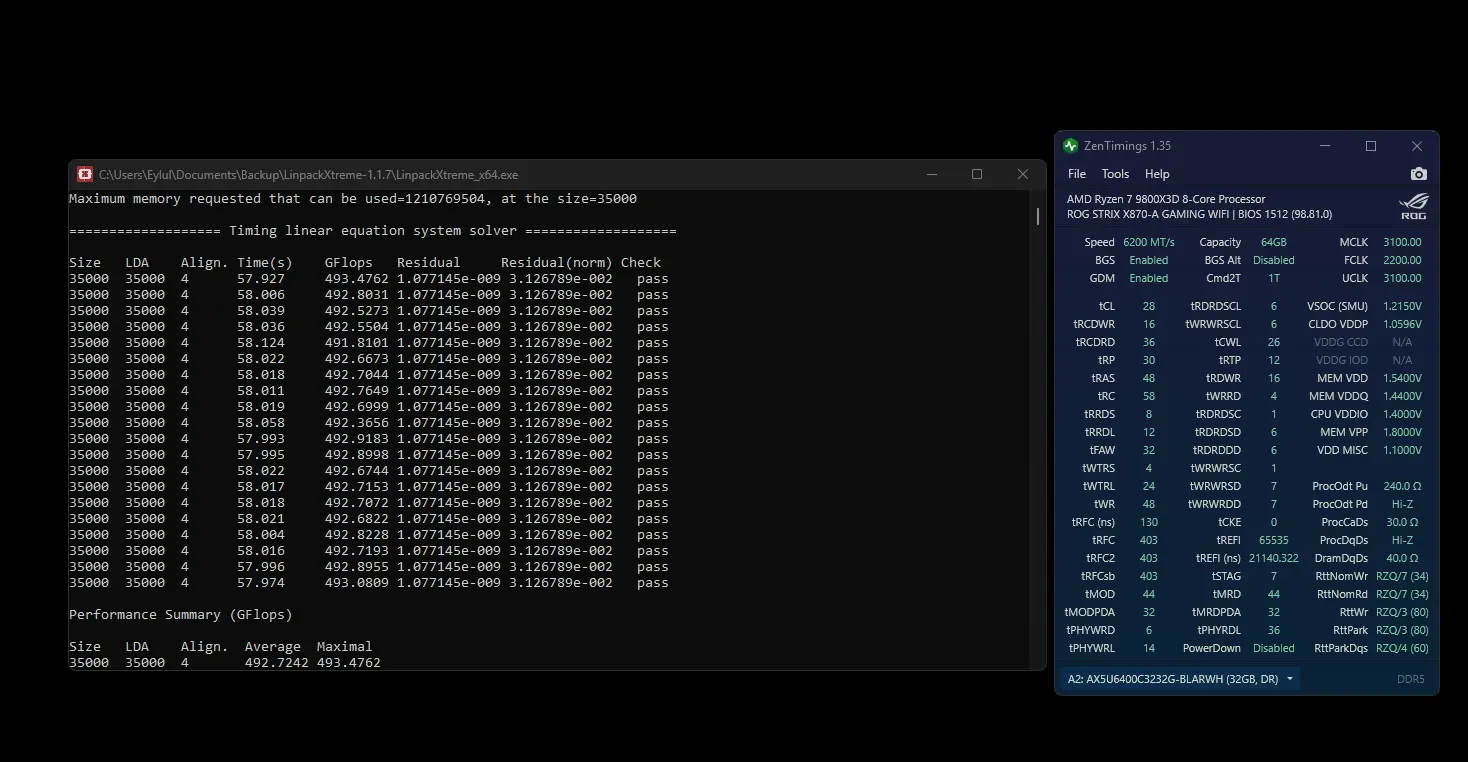Click the GFlops value 493.0809 in console
Viewport: 1468px width, 762px height.
tap(357, 583)
